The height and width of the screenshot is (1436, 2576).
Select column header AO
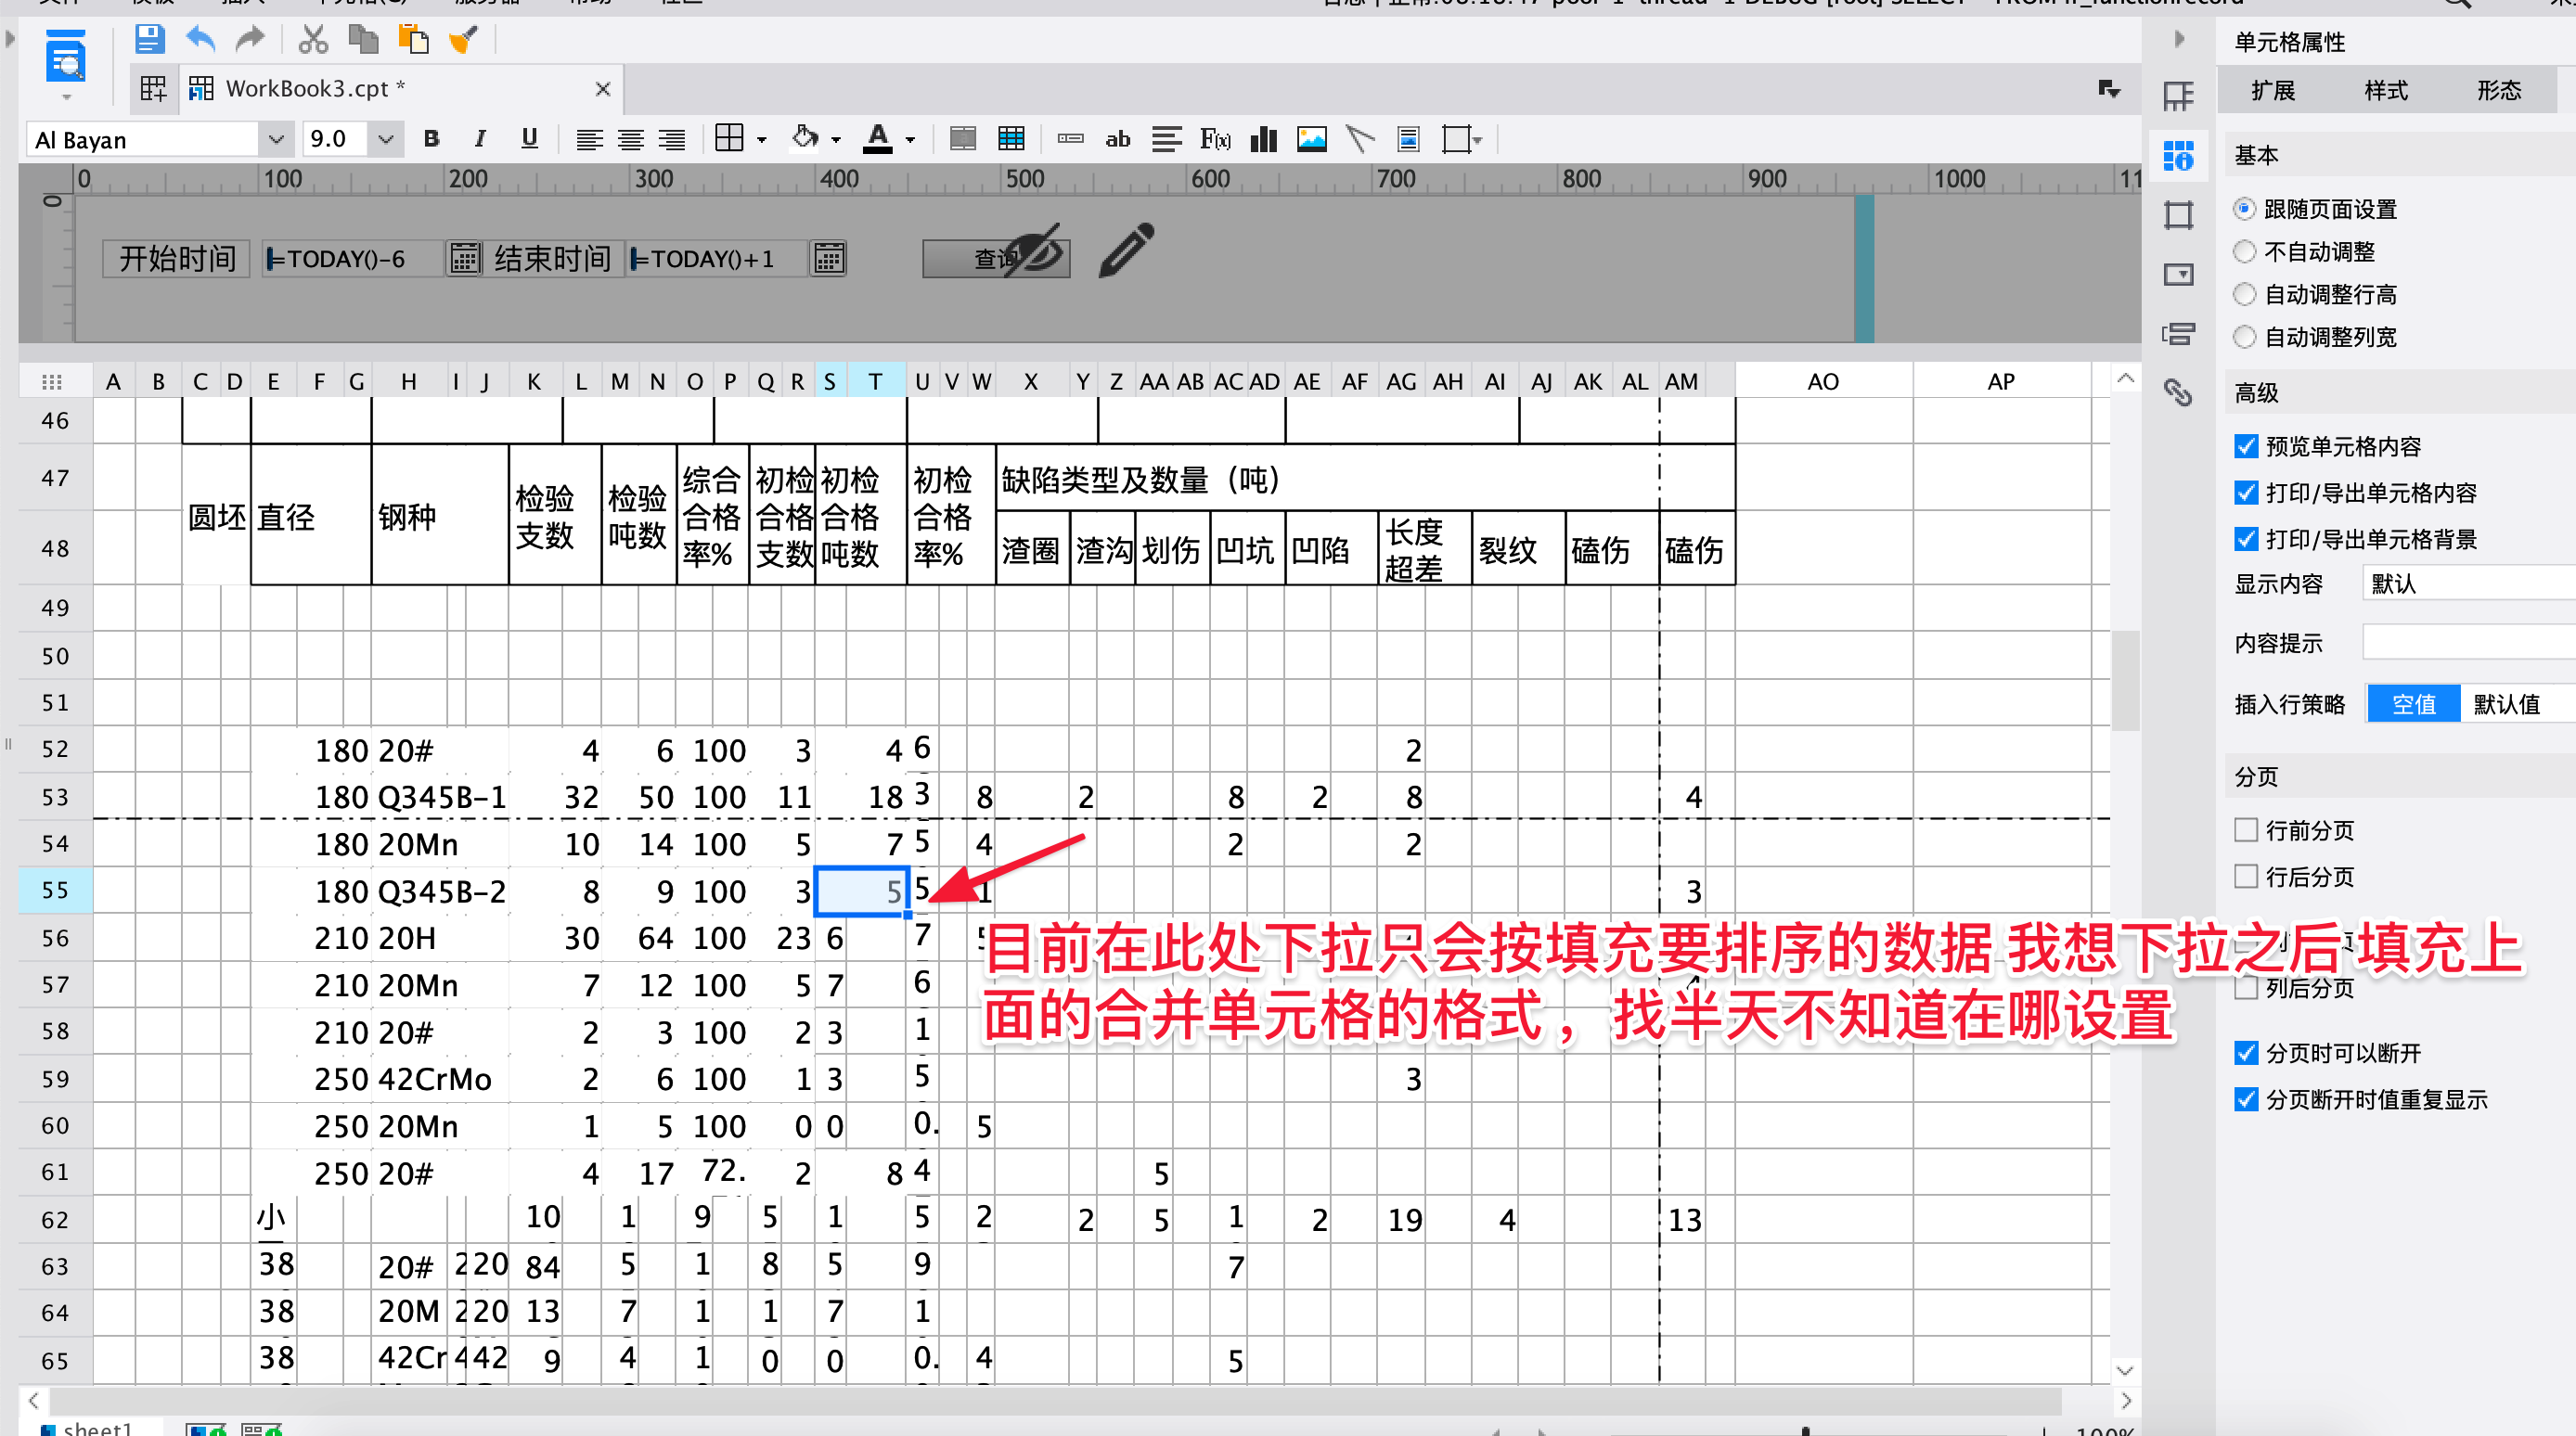click(x=1823, y=381)
